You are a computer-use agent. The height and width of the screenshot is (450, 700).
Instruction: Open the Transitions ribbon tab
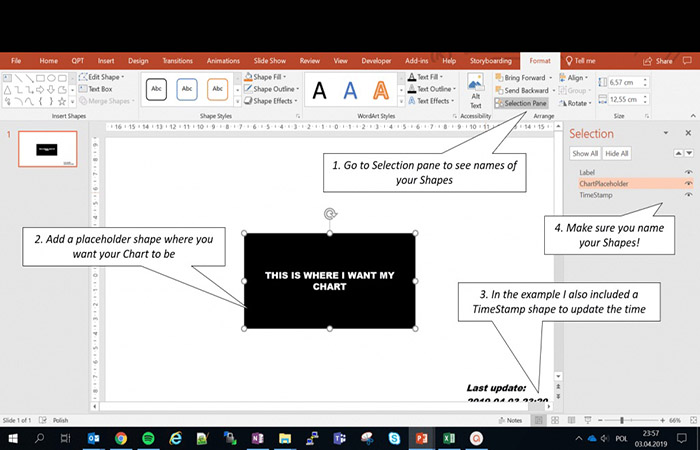pyautogui.click(x=177, y=61)
